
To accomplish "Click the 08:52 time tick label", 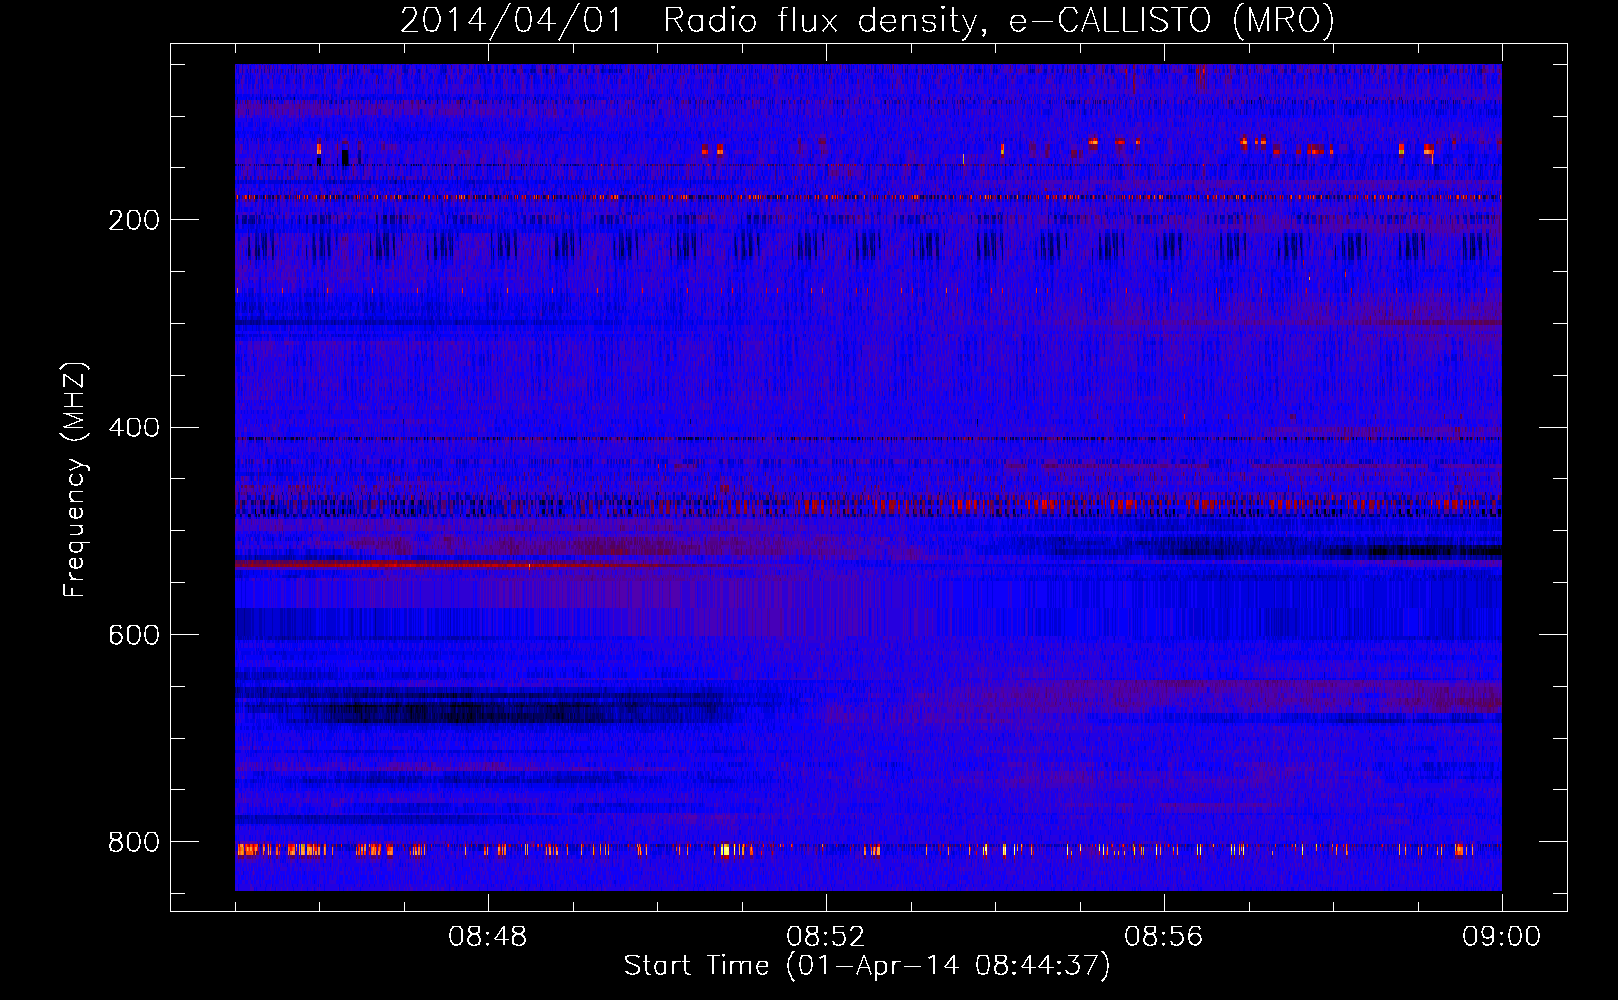I will click(826, 937).
